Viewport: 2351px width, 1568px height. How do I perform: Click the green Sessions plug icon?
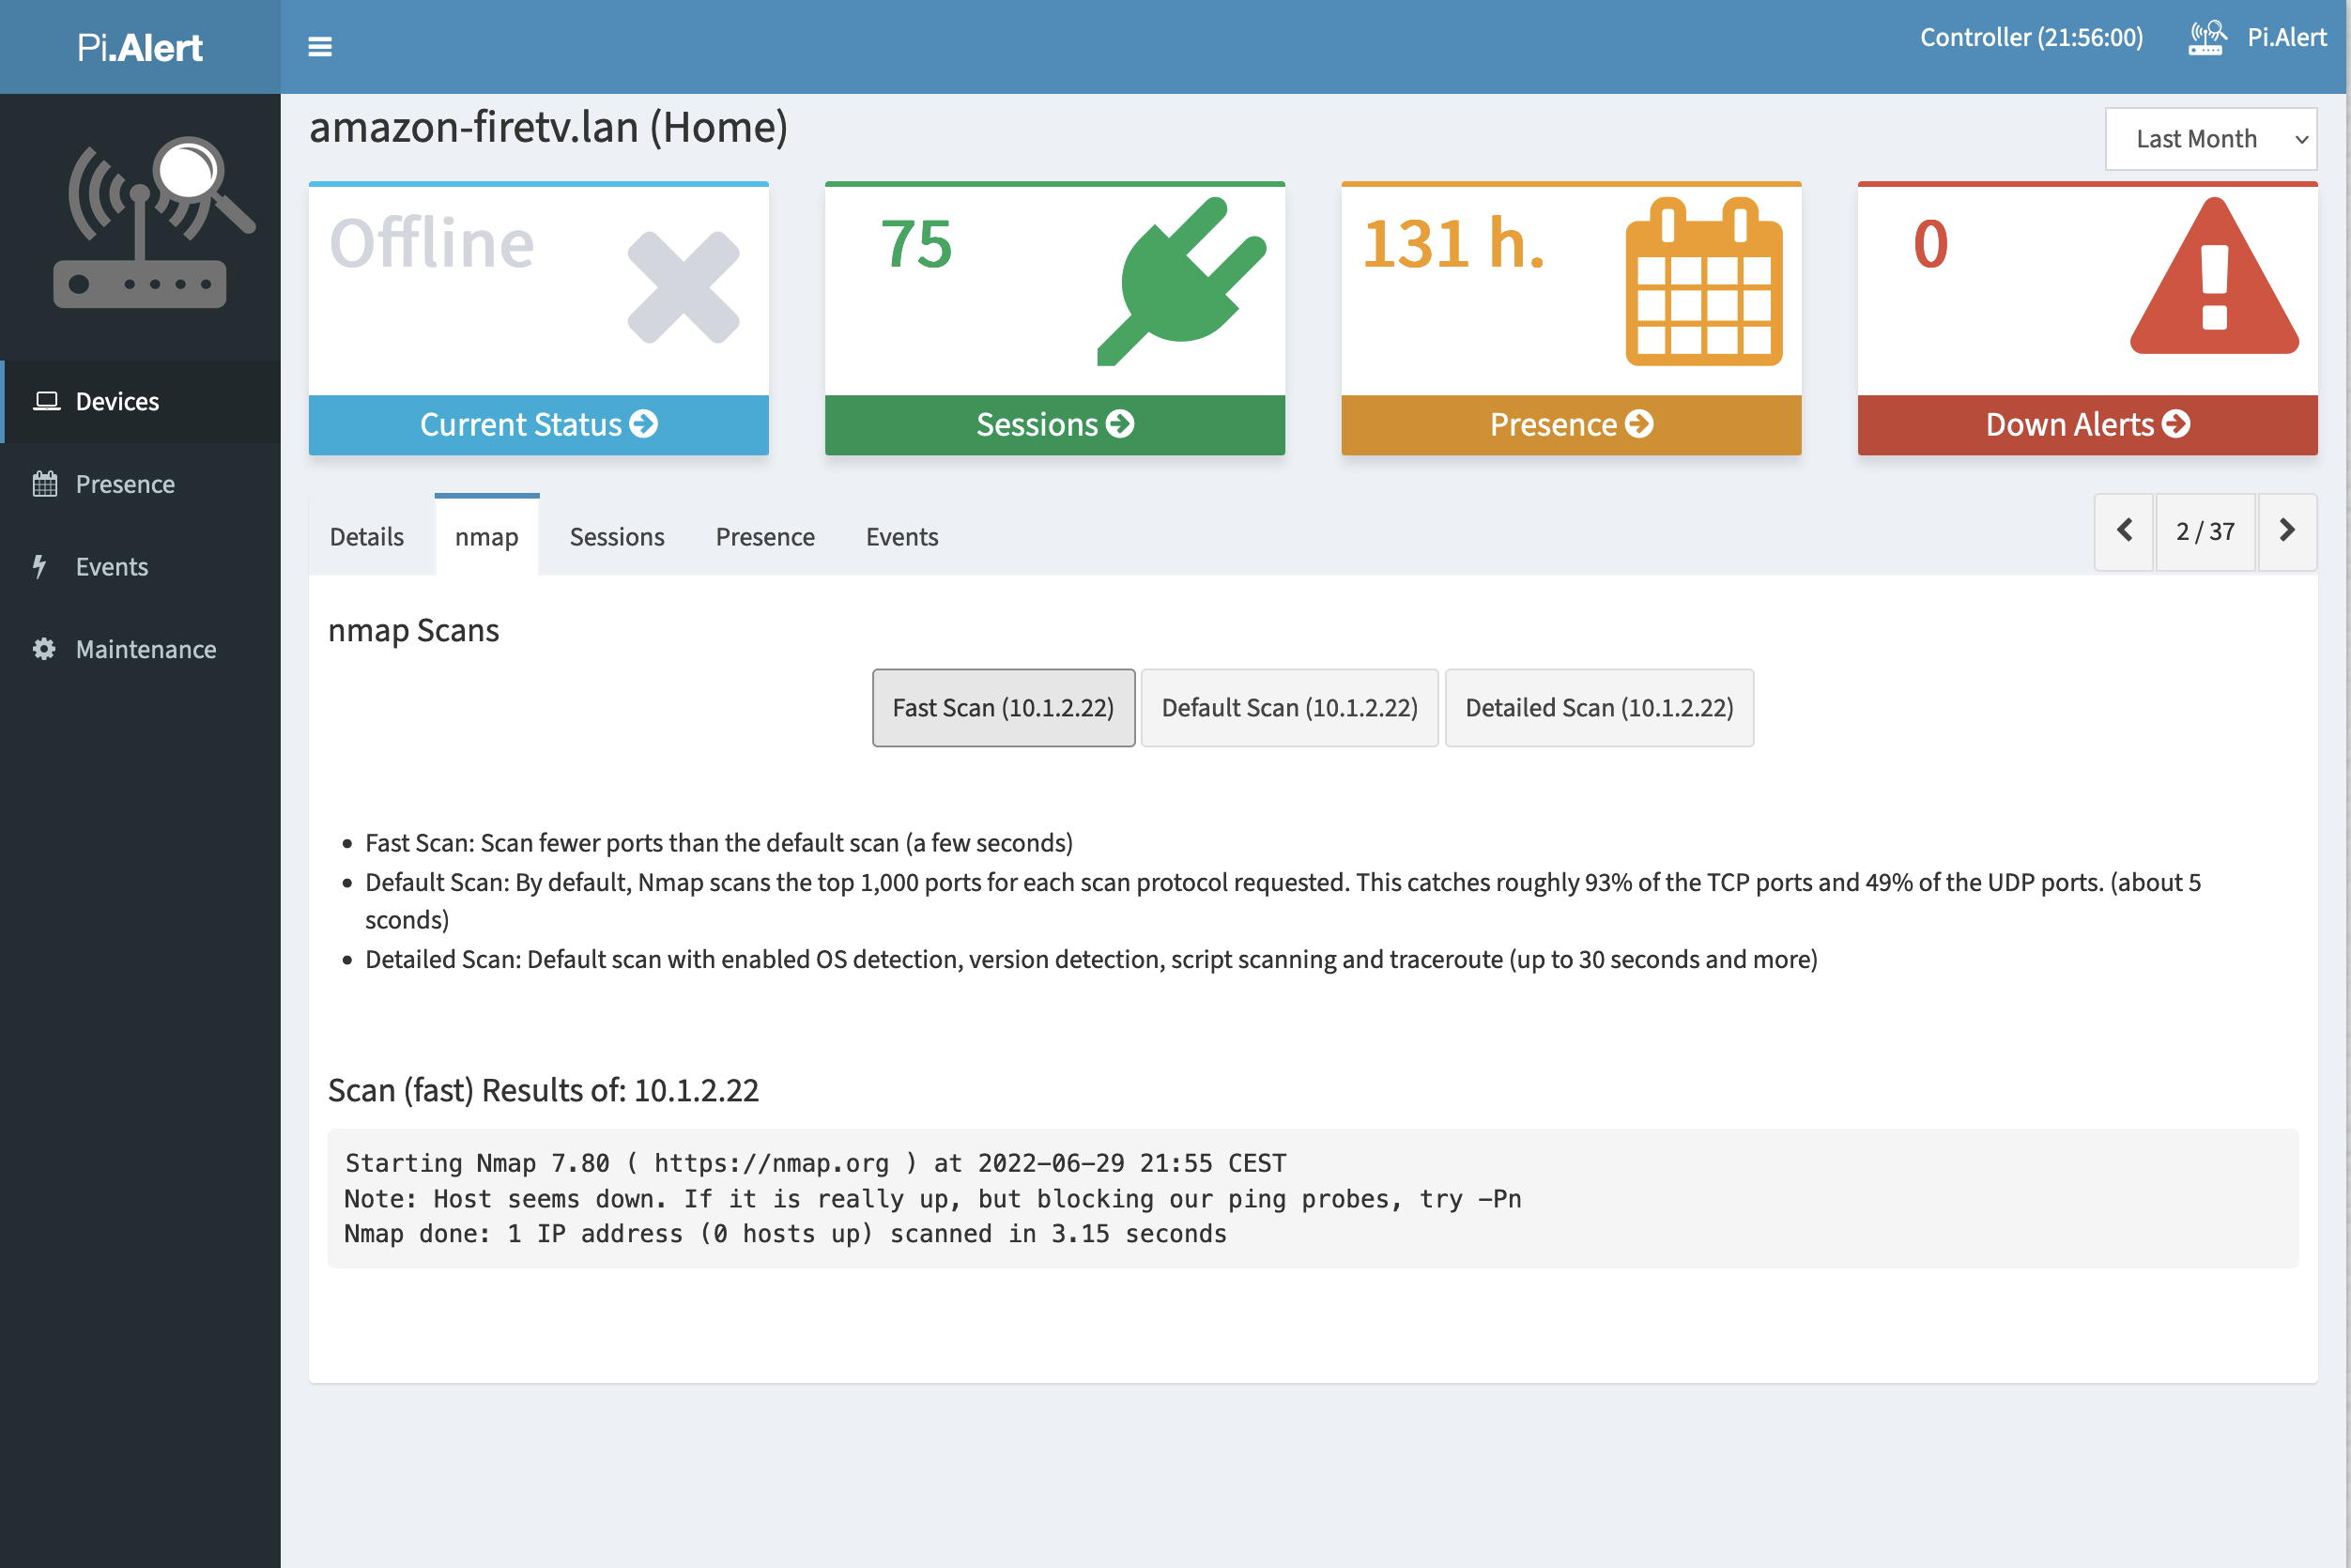pyautogui.click(x=1181, y=282)
